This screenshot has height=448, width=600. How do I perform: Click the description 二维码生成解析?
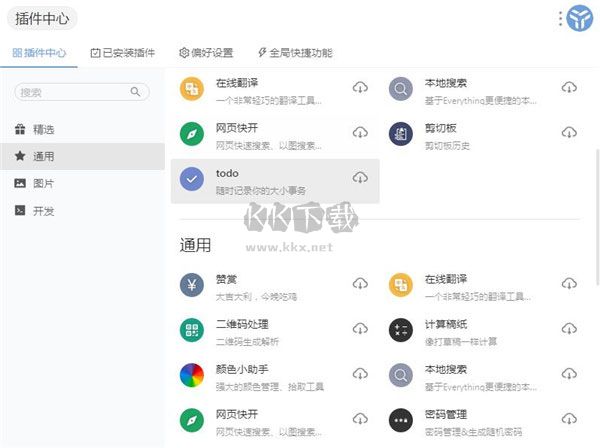247,342
